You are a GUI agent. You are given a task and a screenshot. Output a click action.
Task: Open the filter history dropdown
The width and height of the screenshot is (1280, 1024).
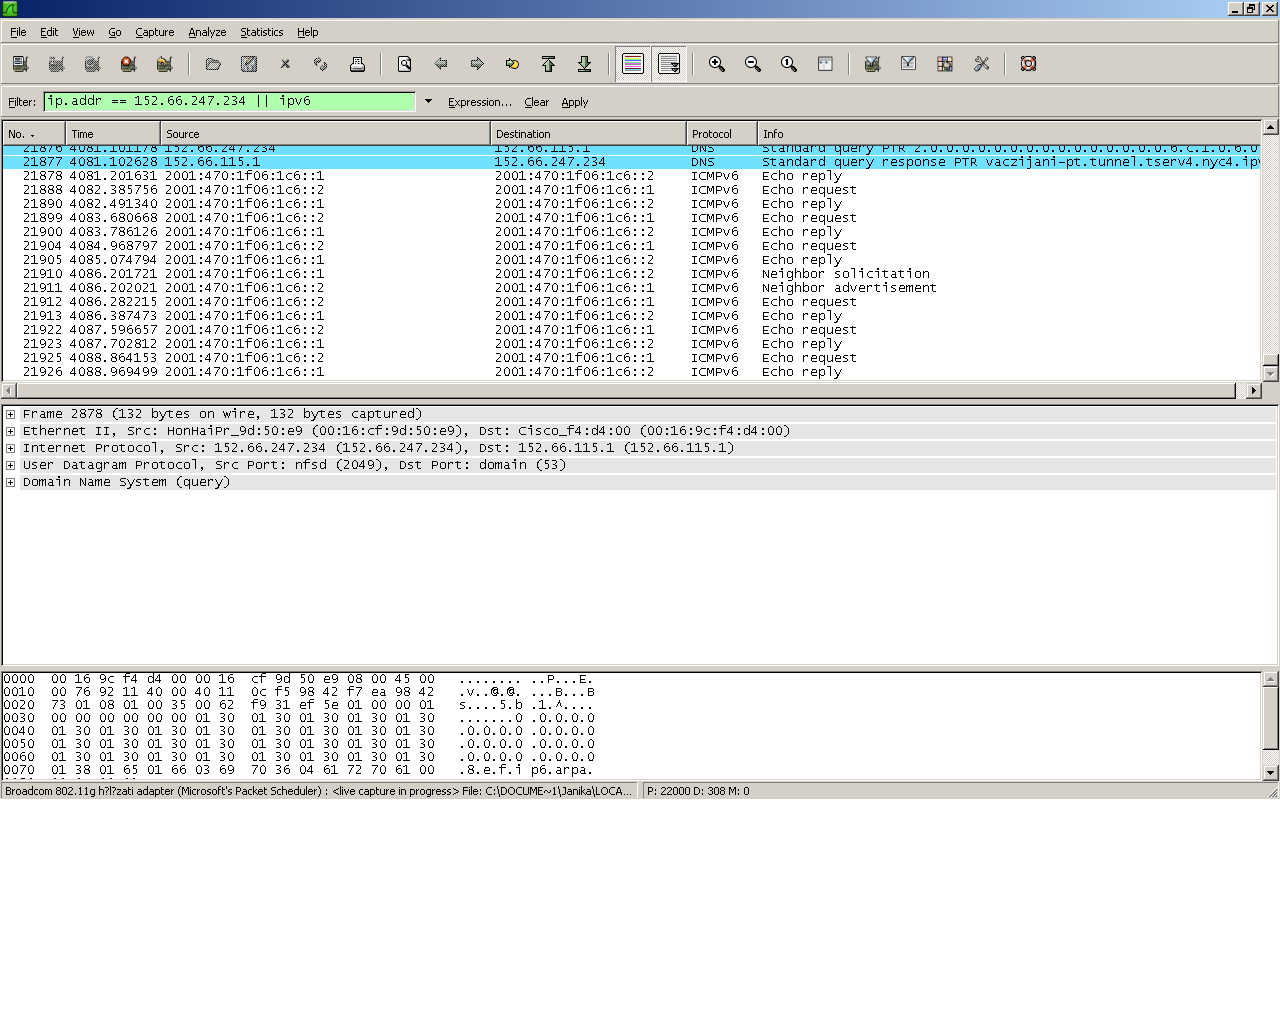(x=428, y=101)
